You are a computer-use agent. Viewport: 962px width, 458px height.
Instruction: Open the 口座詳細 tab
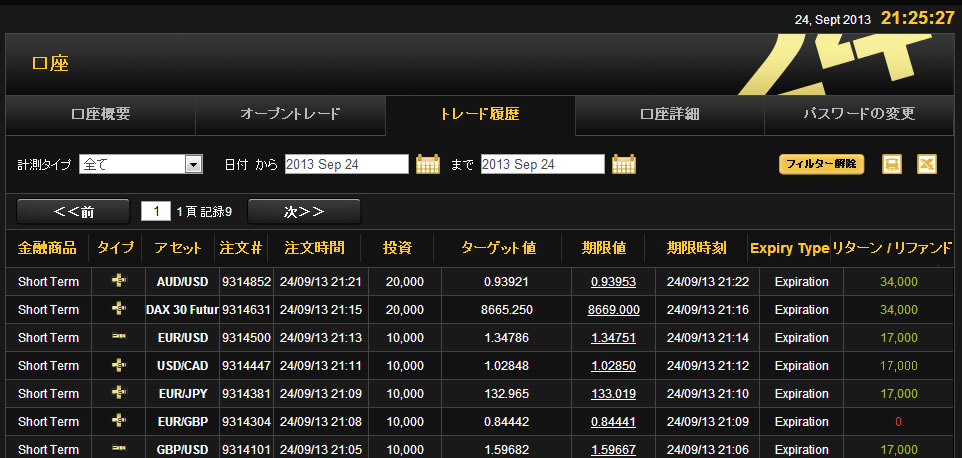[669, 115]
